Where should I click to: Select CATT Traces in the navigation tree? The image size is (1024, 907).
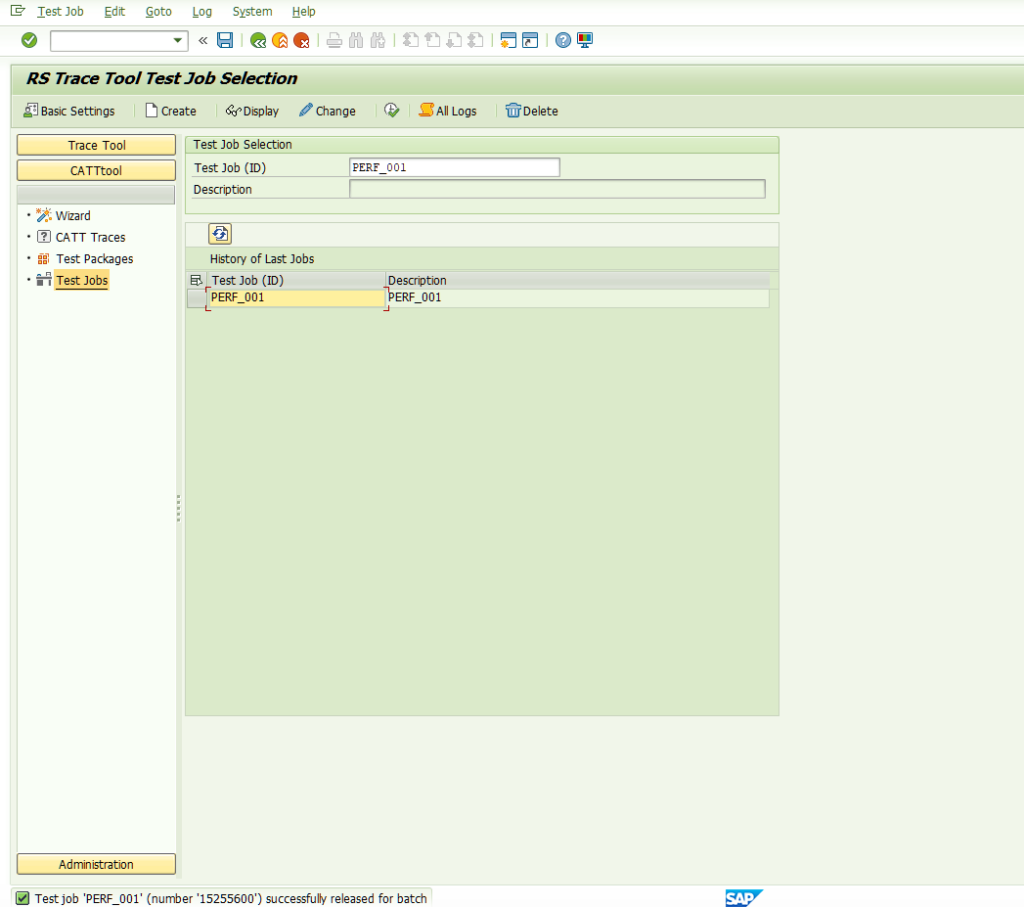point(90,237)
